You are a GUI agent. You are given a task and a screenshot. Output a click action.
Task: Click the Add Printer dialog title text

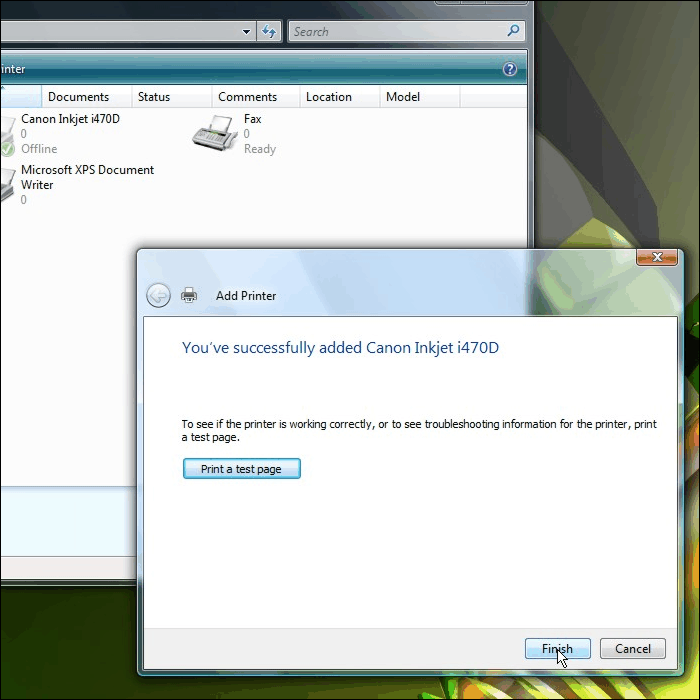246,296
